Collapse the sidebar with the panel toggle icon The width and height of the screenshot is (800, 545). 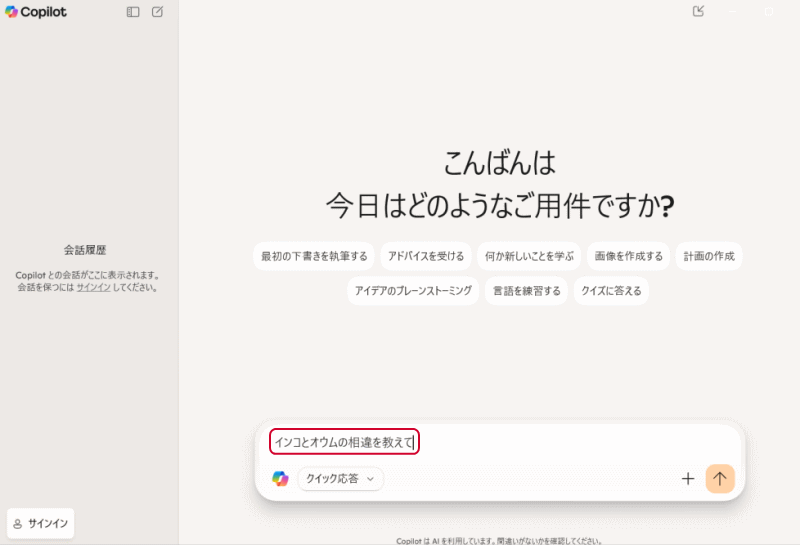(x=133, y=12)
